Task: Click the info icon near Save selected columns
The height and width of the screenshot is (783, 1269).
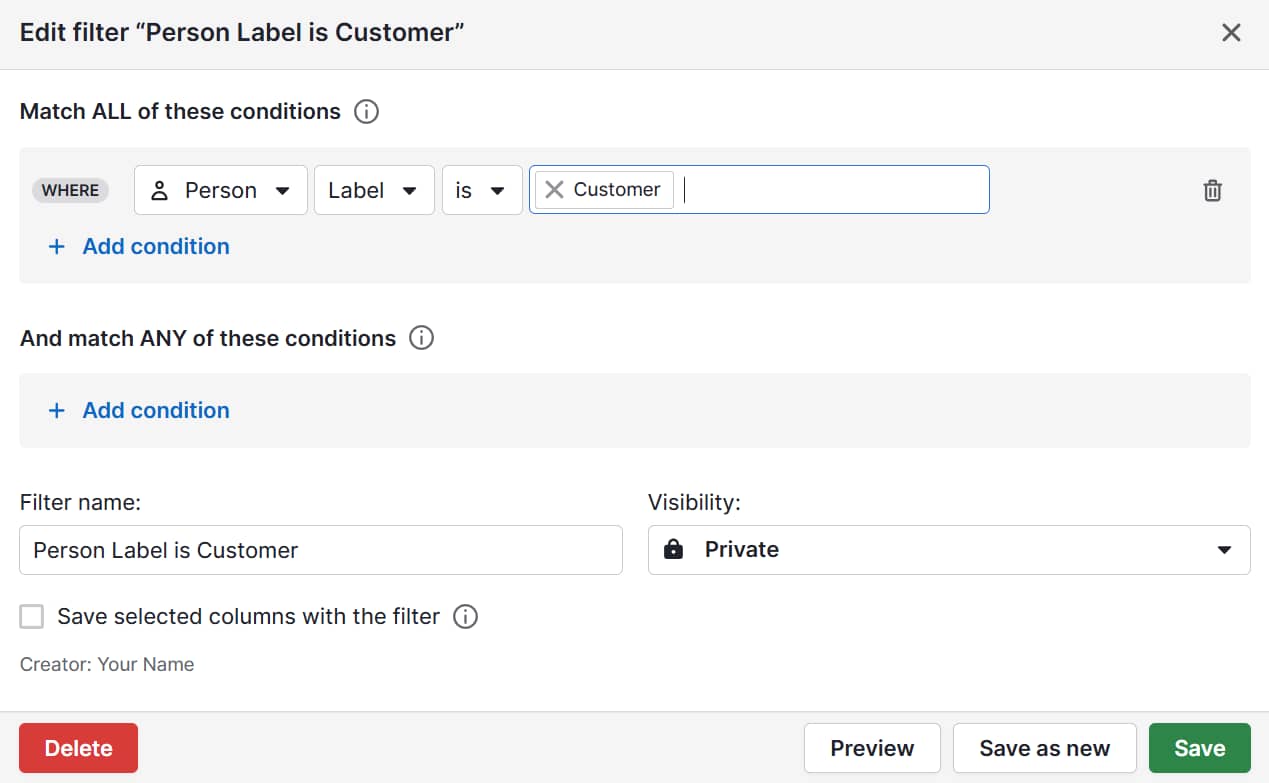Action: pos(465,617)
